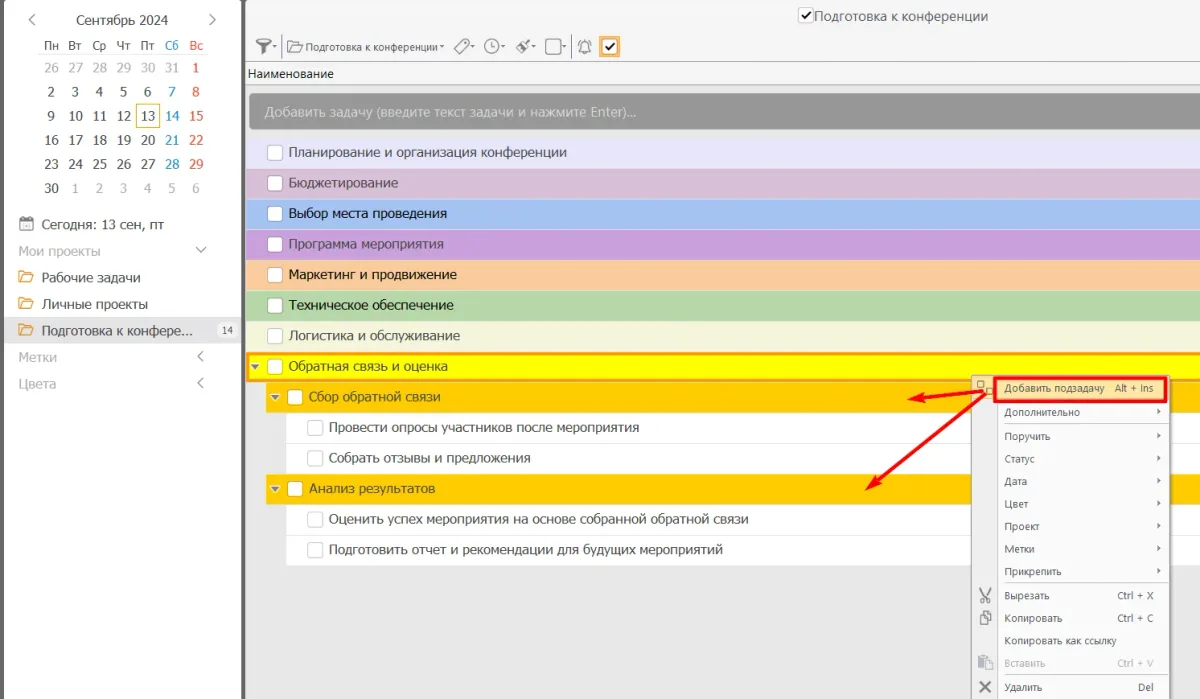
Task: Expand the Метки section in sidebar
Action: coord(200,357)
